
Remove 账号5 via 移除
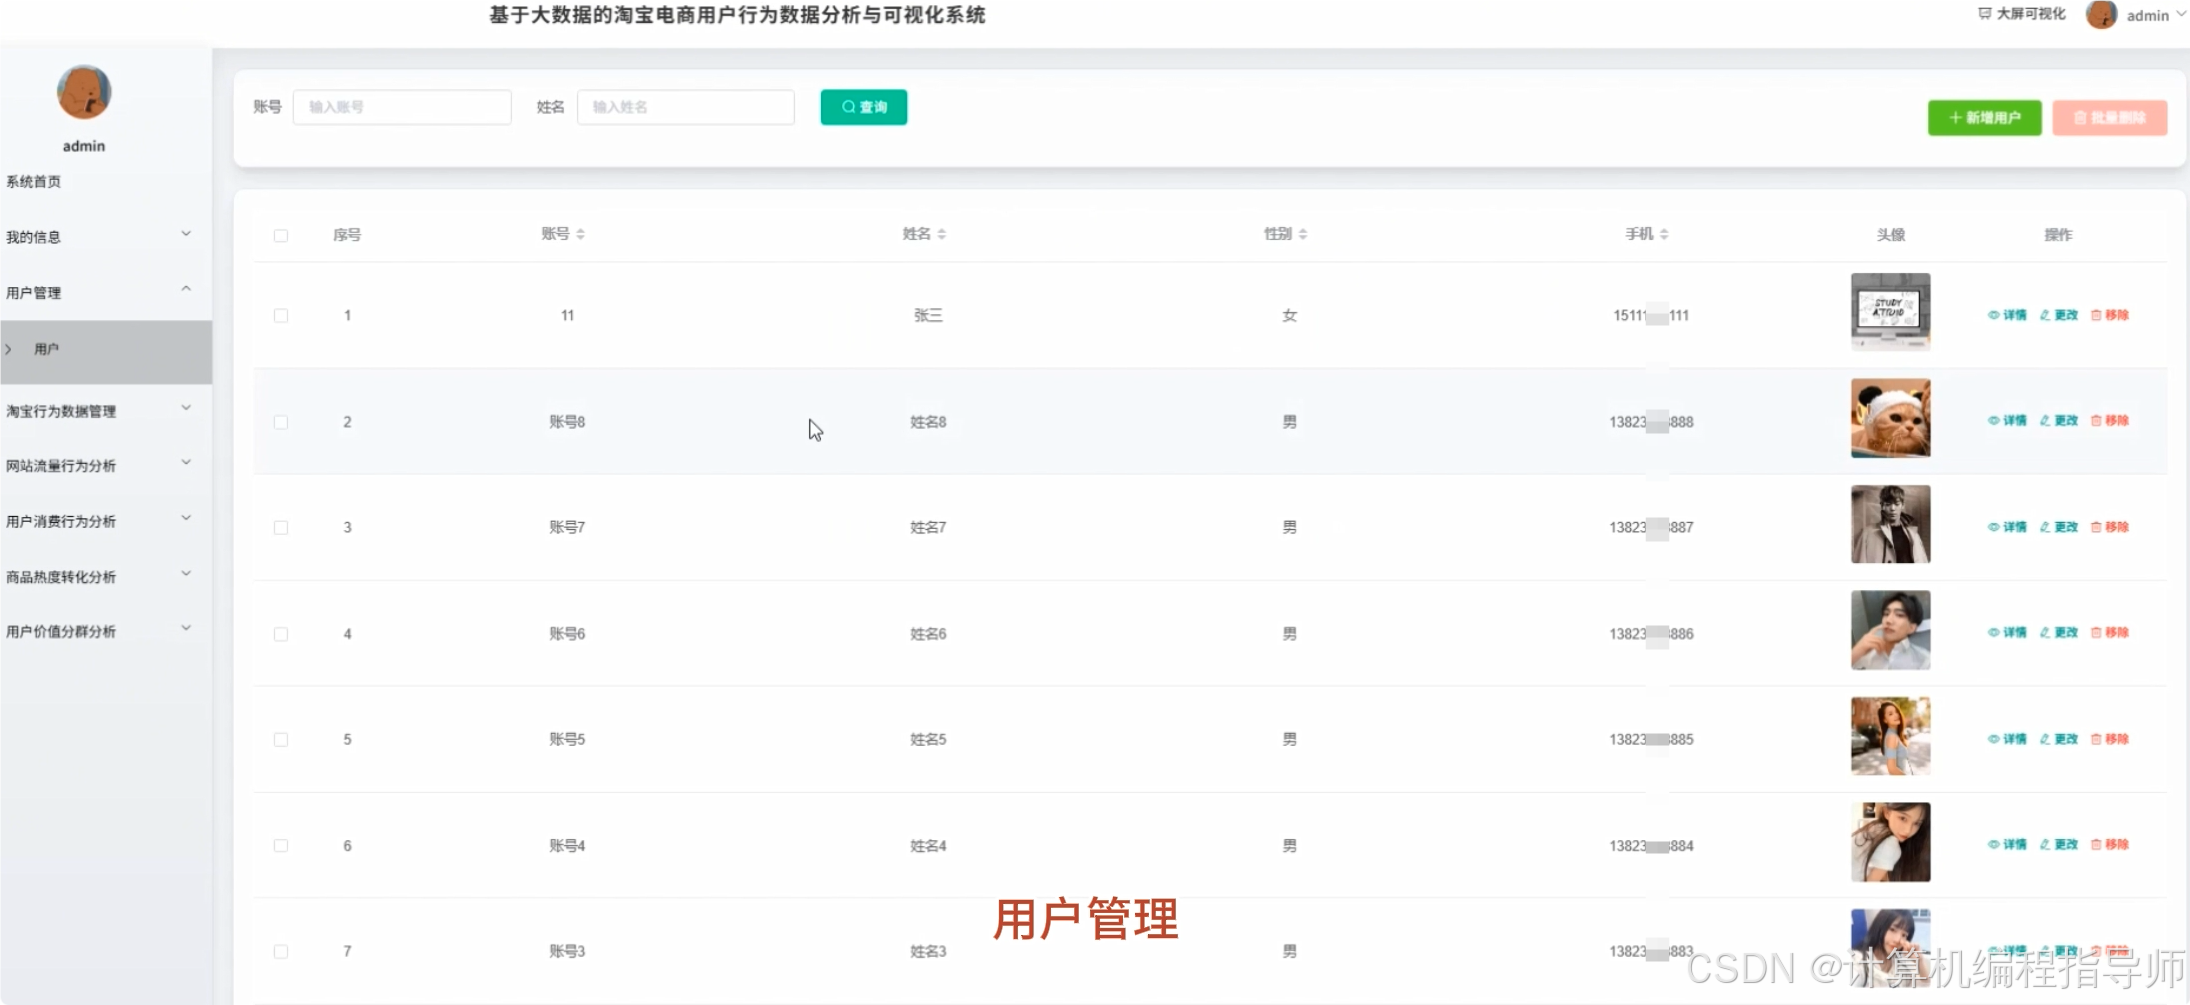[2110, 739]
